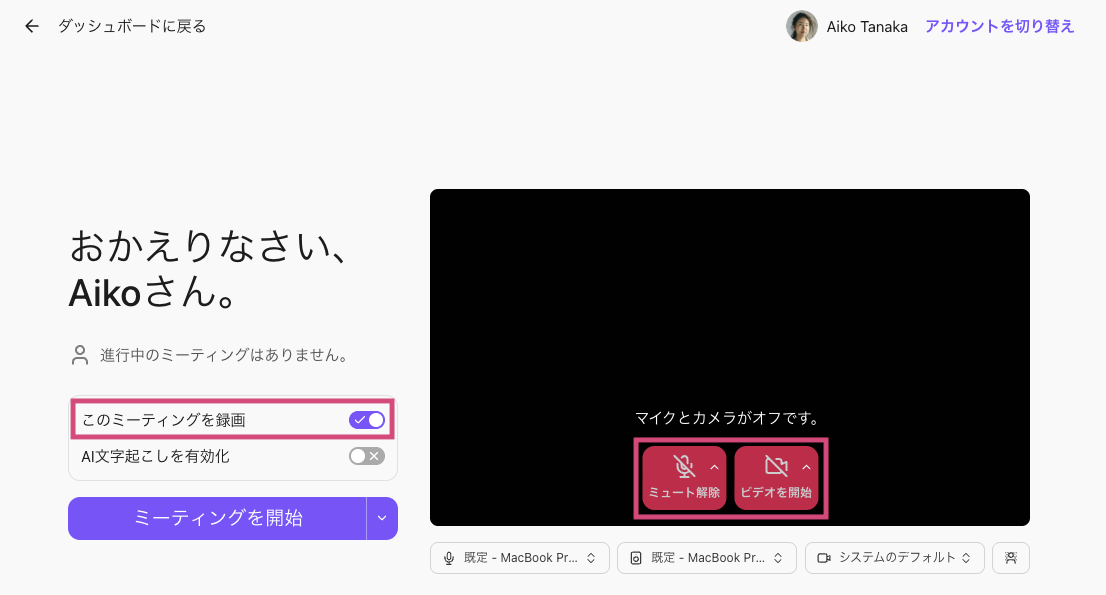
Task: Click Aiko Tanaka's profile avatar
Action: pos(802,27)
